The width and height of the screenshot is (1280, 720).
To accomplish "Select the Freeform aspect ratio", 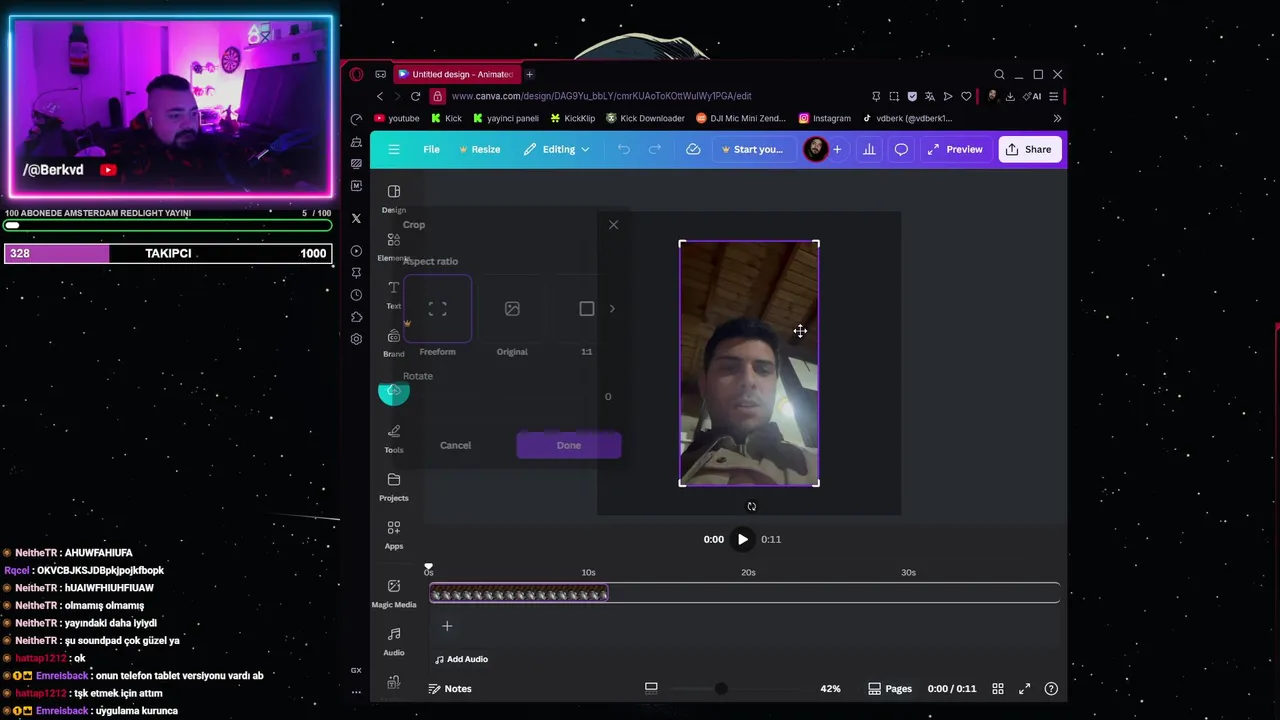I will pos(437,309).
